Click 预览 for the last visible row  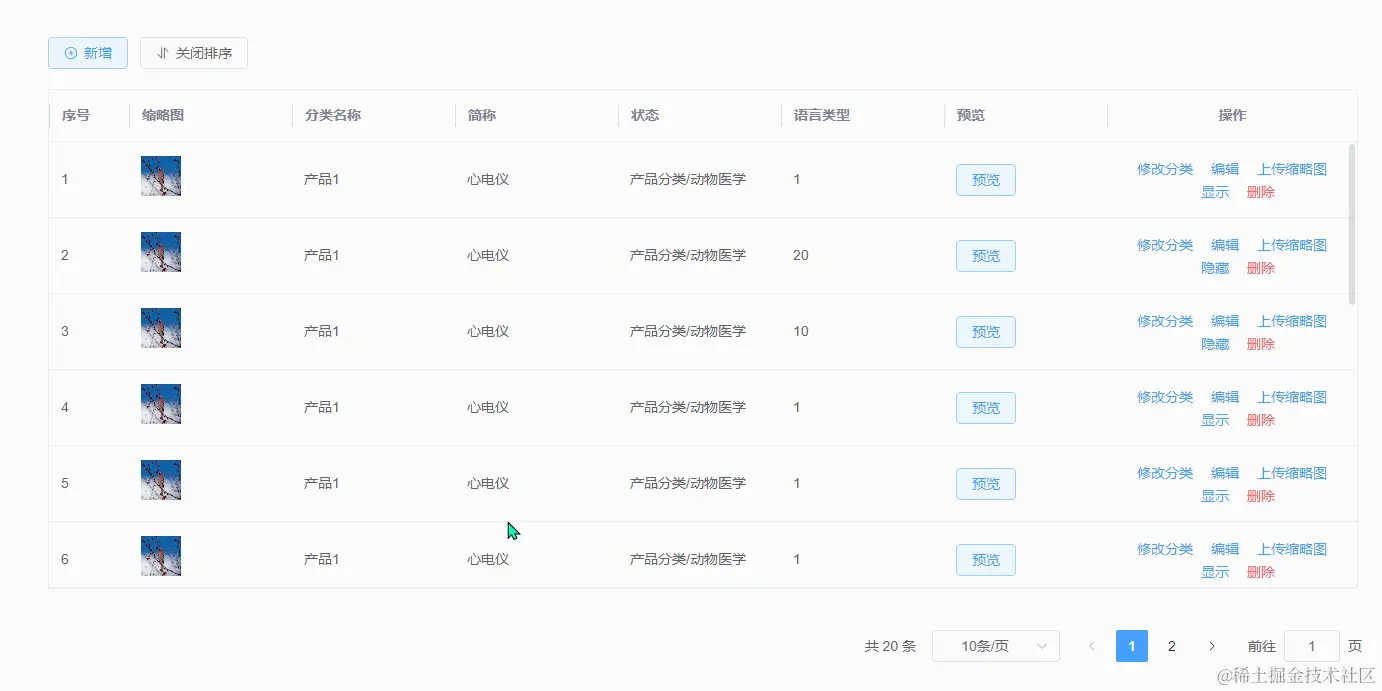pos(985,560)
